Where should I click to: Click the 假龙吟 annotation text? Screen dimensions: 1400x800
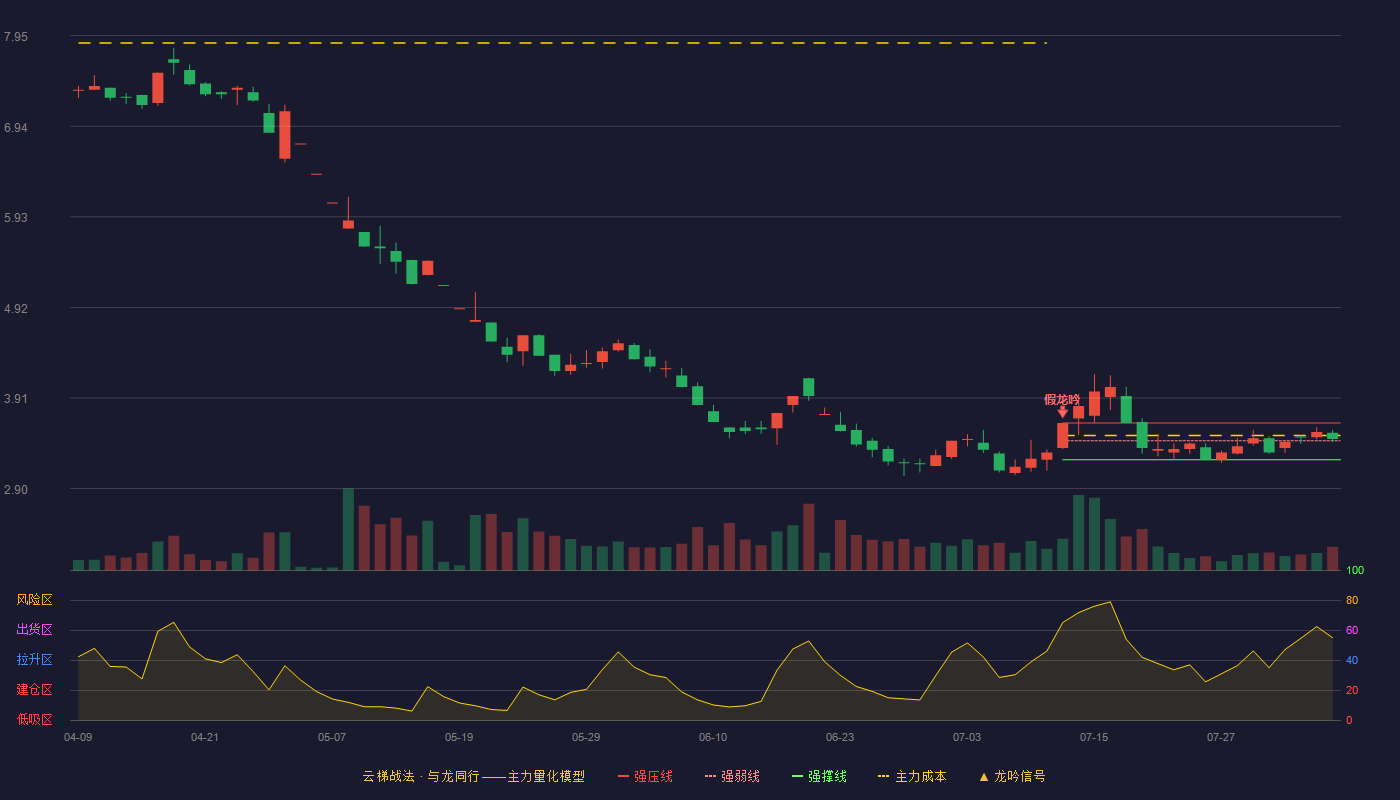coord(1062,399)
